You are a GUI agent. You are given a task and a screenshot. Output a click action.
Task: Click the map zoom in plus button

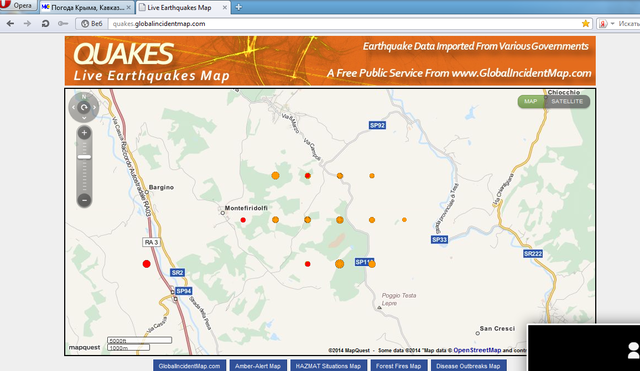[84, 133]
